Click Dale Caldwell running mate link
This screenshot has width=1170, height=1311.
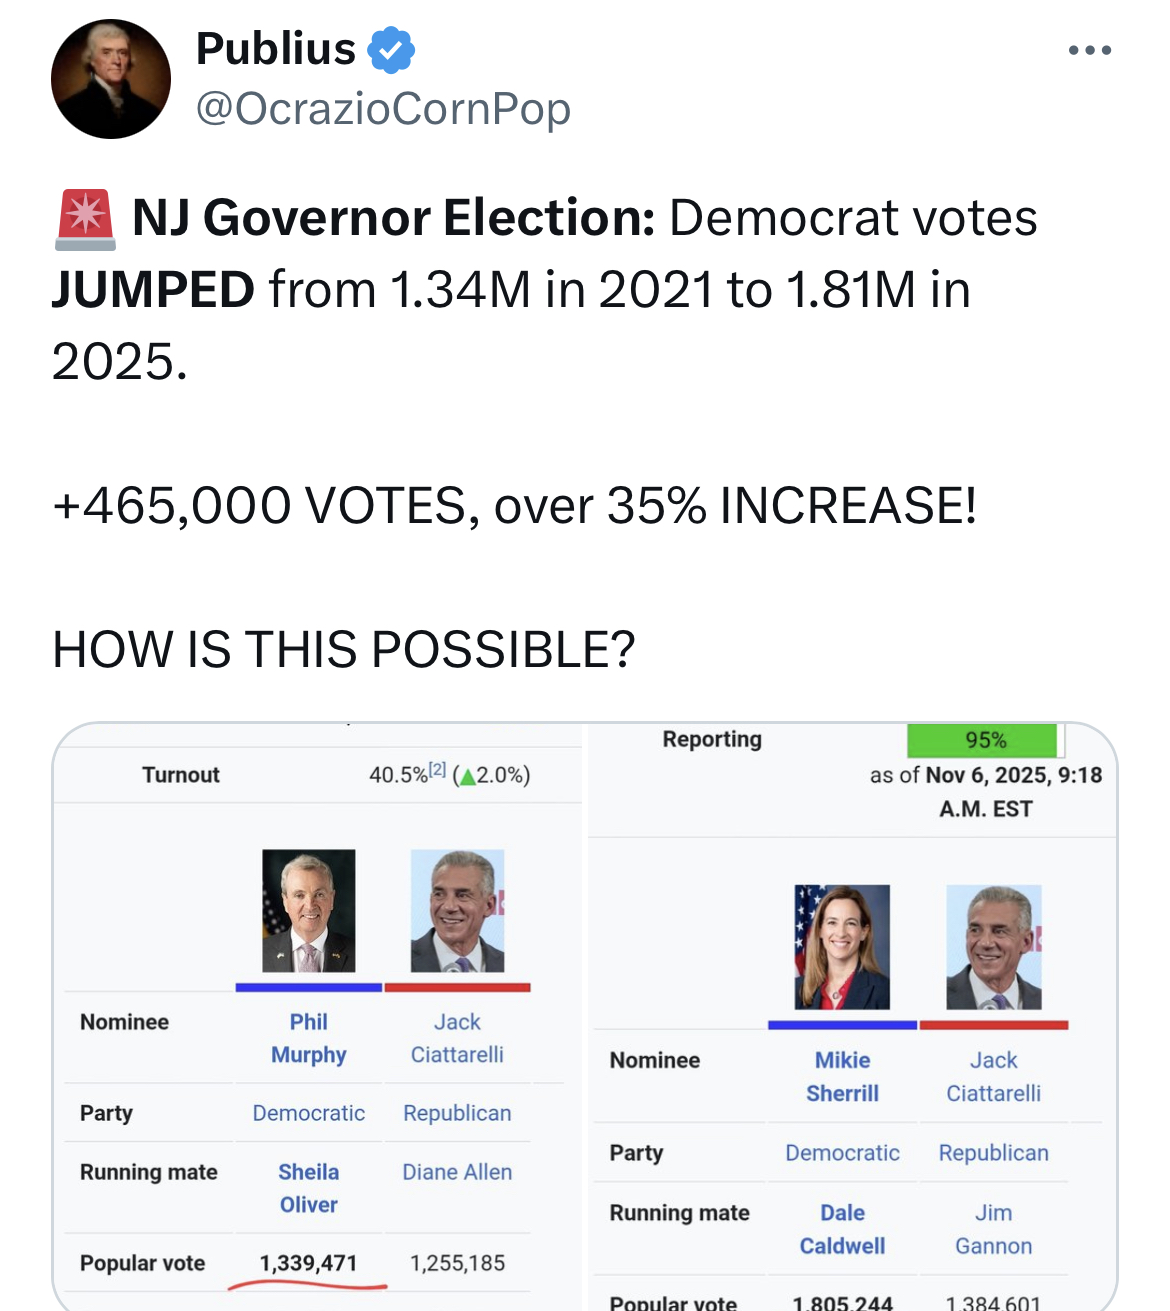tap(842, 1229)
